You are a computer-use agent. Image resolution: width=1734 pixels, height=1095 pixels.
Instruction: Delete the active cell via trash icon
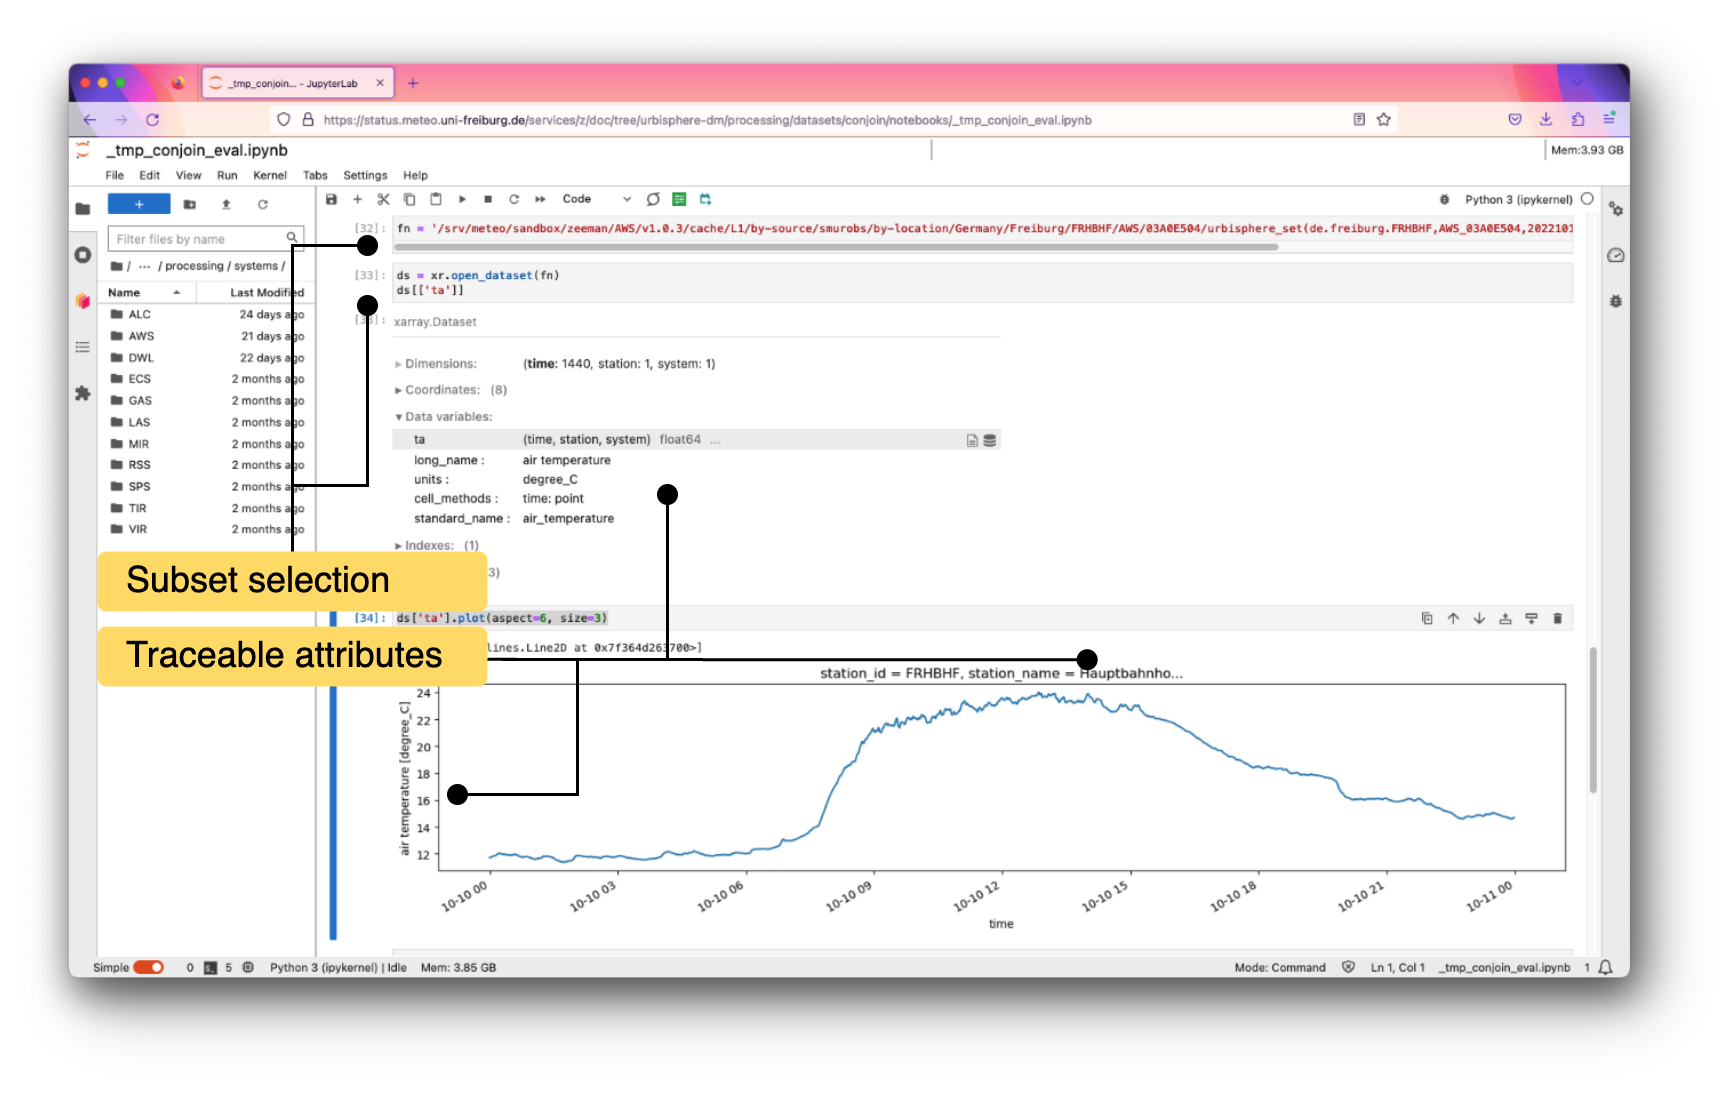click(x=1557, y=619)
